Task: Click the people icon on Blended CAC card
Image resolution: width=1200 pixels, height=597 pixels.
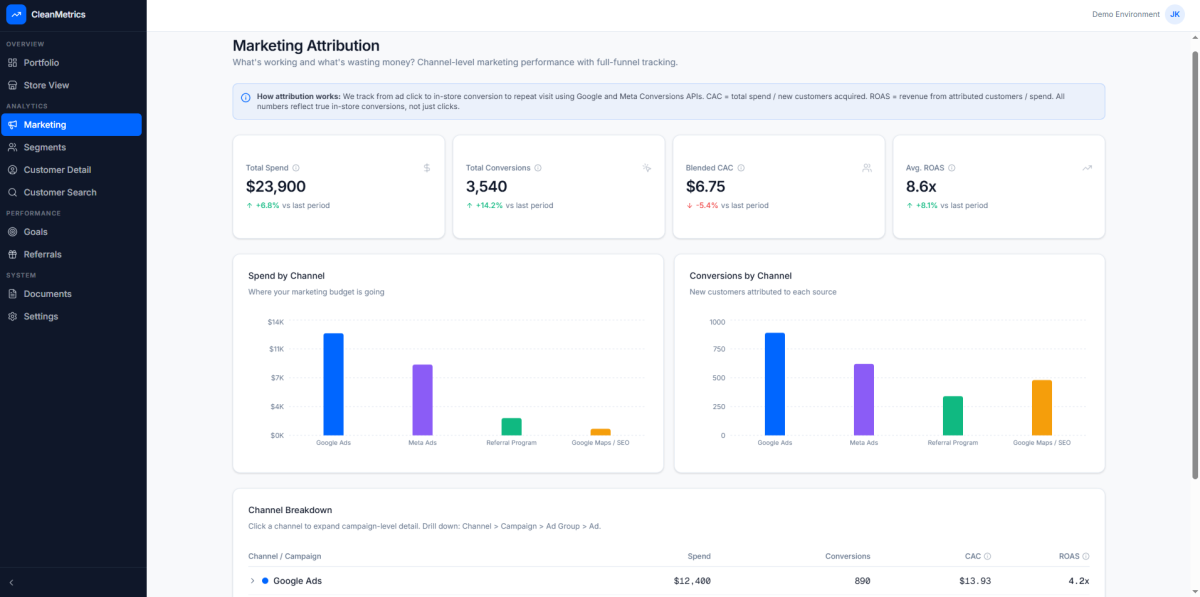Action: 868,167
